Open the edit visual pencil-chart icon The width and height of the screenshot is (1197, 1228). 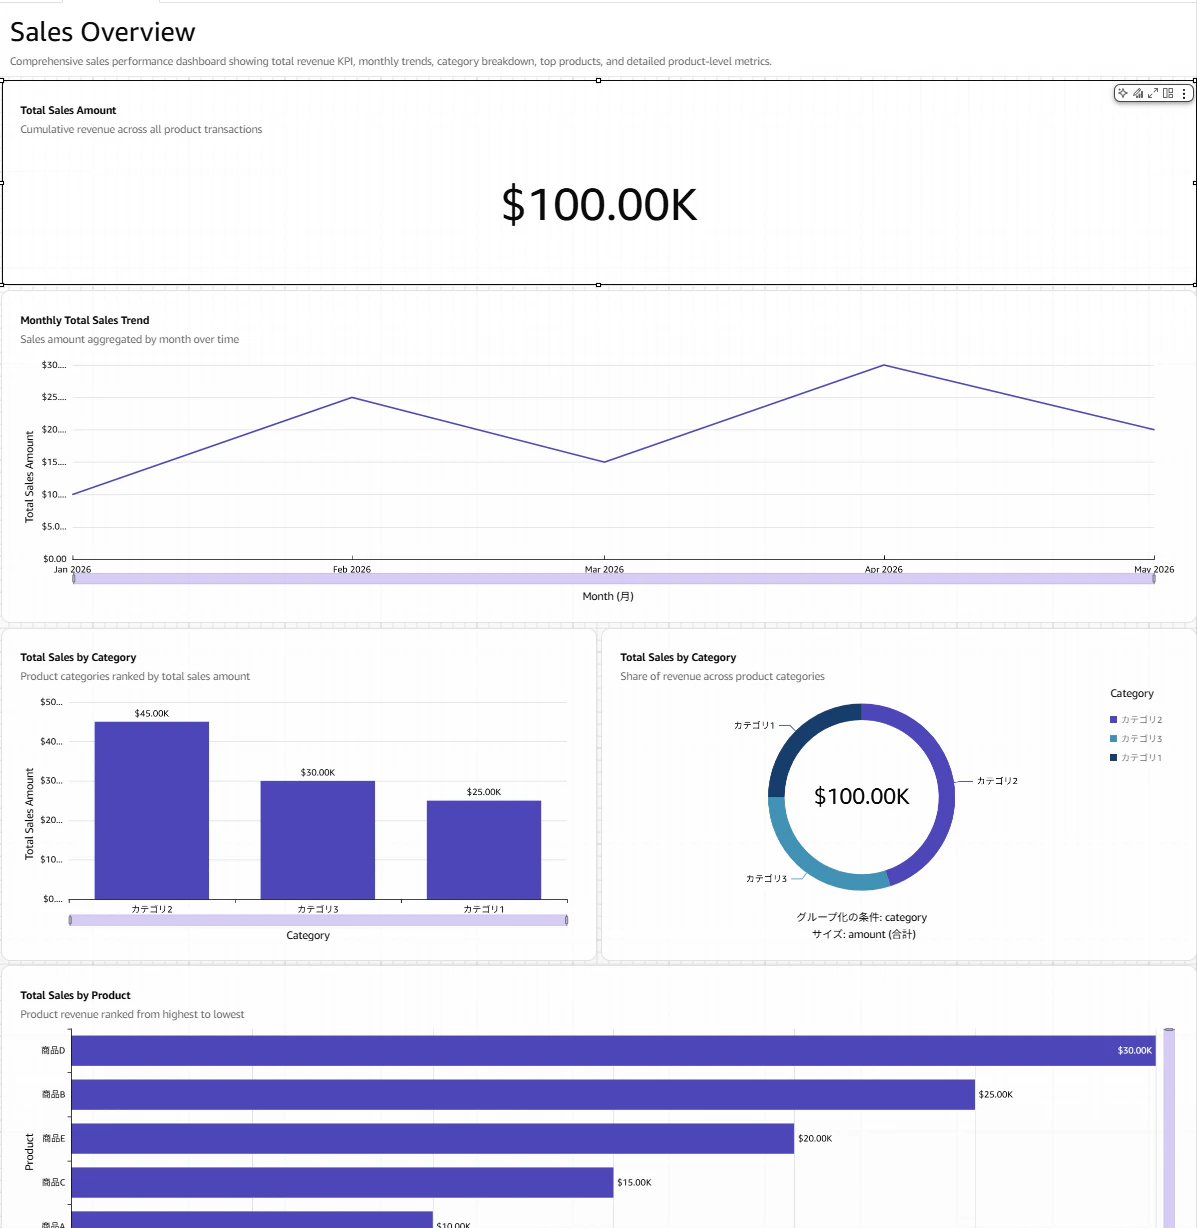click(1138, 93)
